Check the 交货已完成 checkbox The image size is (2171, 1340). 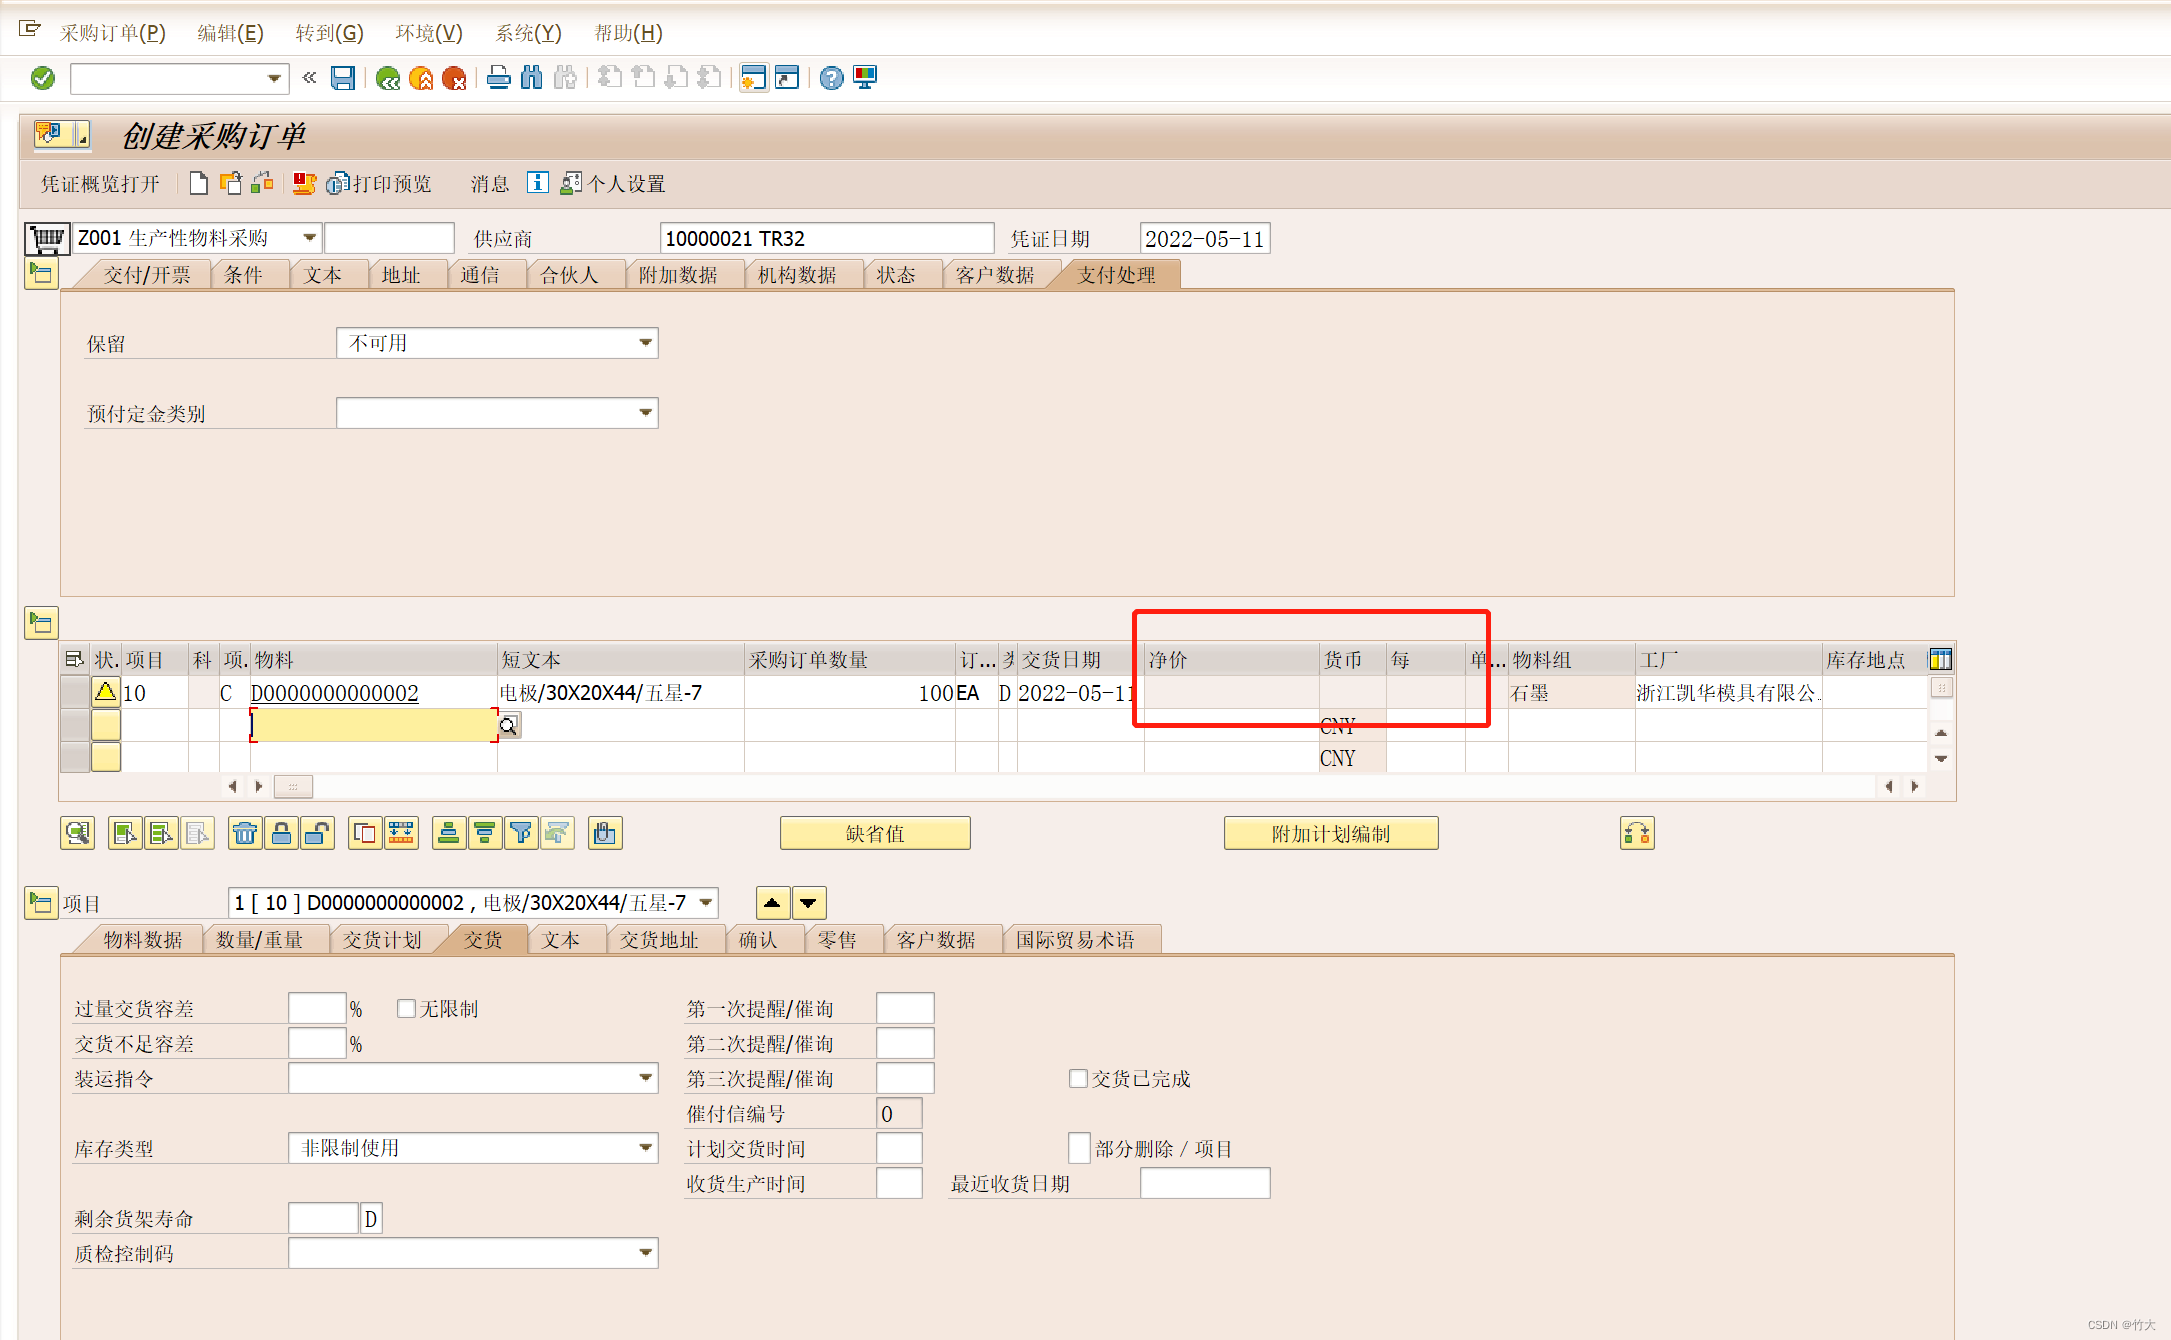pyautogui.click(x=1078, y=1078)
